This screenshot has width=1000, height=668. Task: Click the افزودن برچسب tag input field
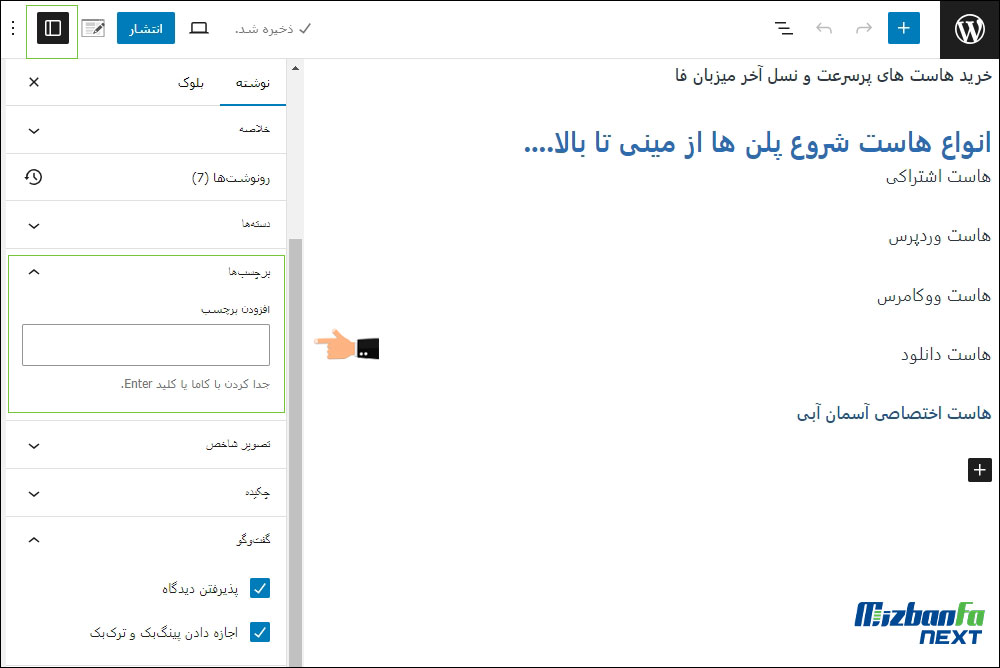(x=145, y=345)
